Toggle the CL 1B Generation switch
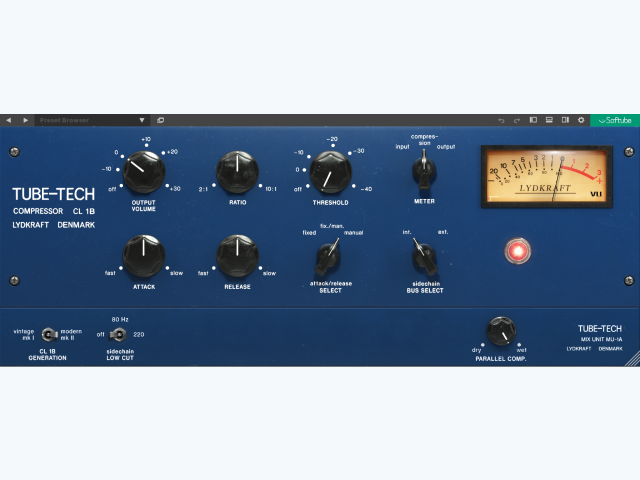640x480 pixels. pos(49,335)
